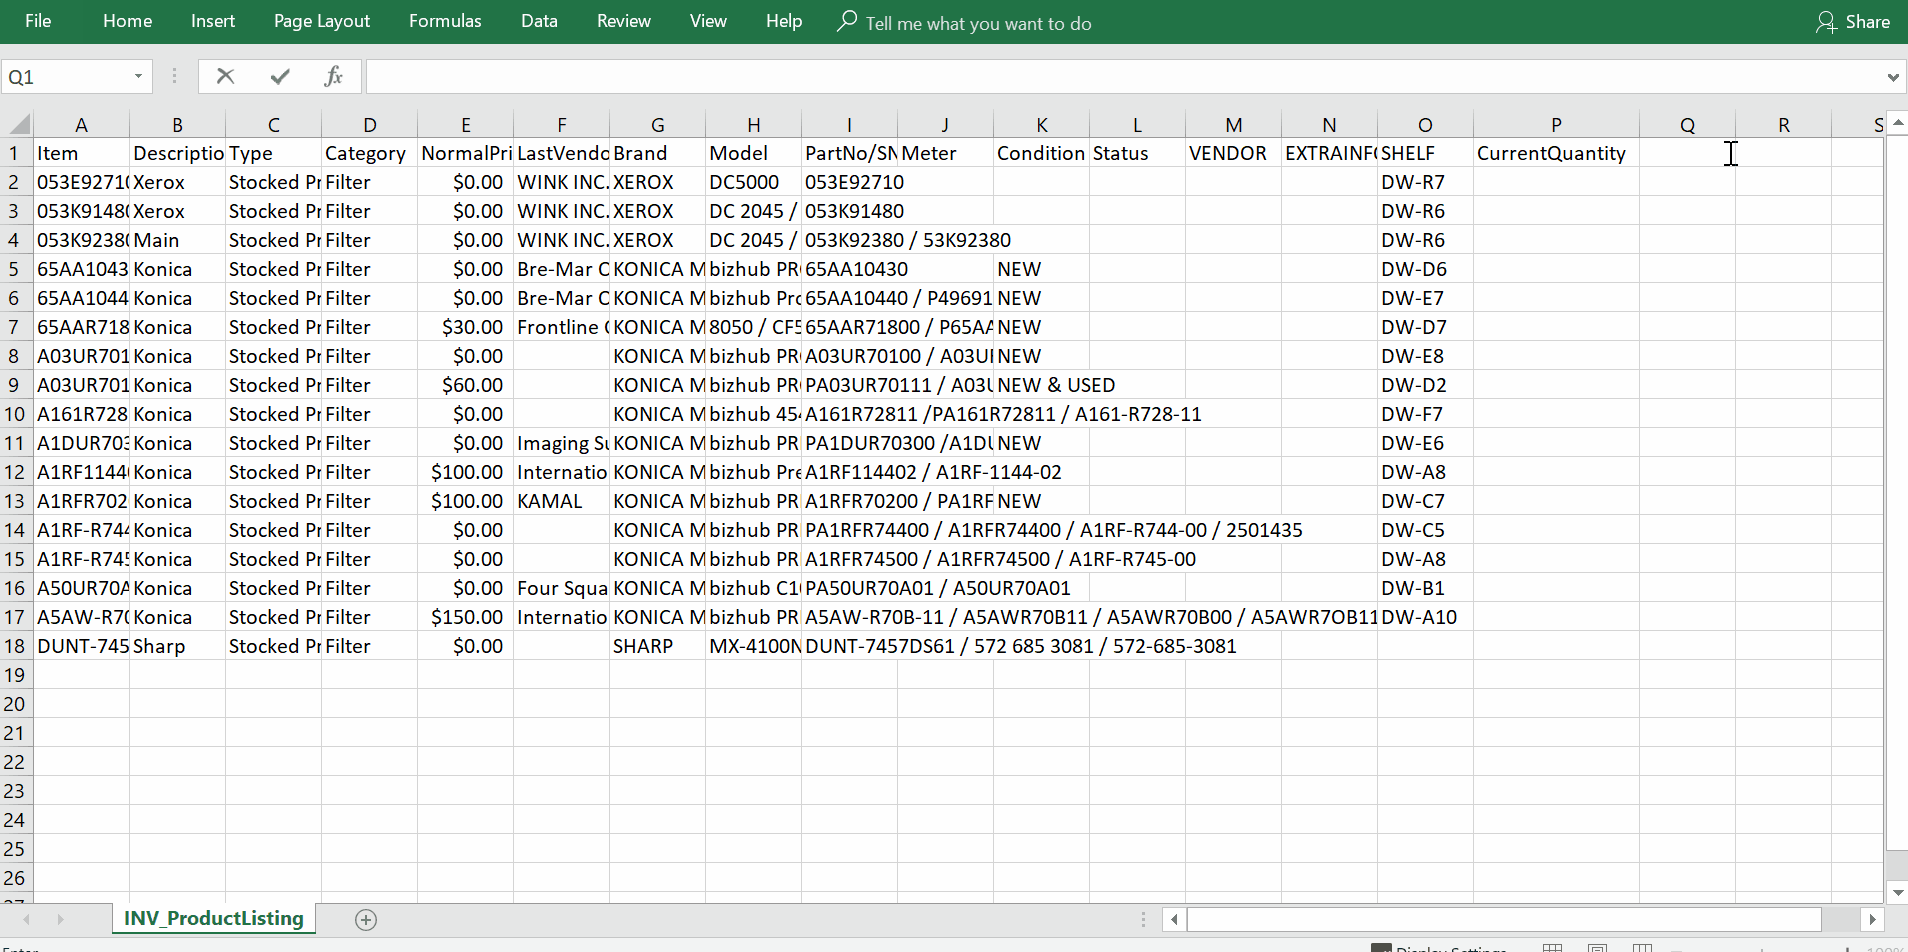Open the File menu
This screenshot has height=952, width=1908.
(x=38, y=21)
